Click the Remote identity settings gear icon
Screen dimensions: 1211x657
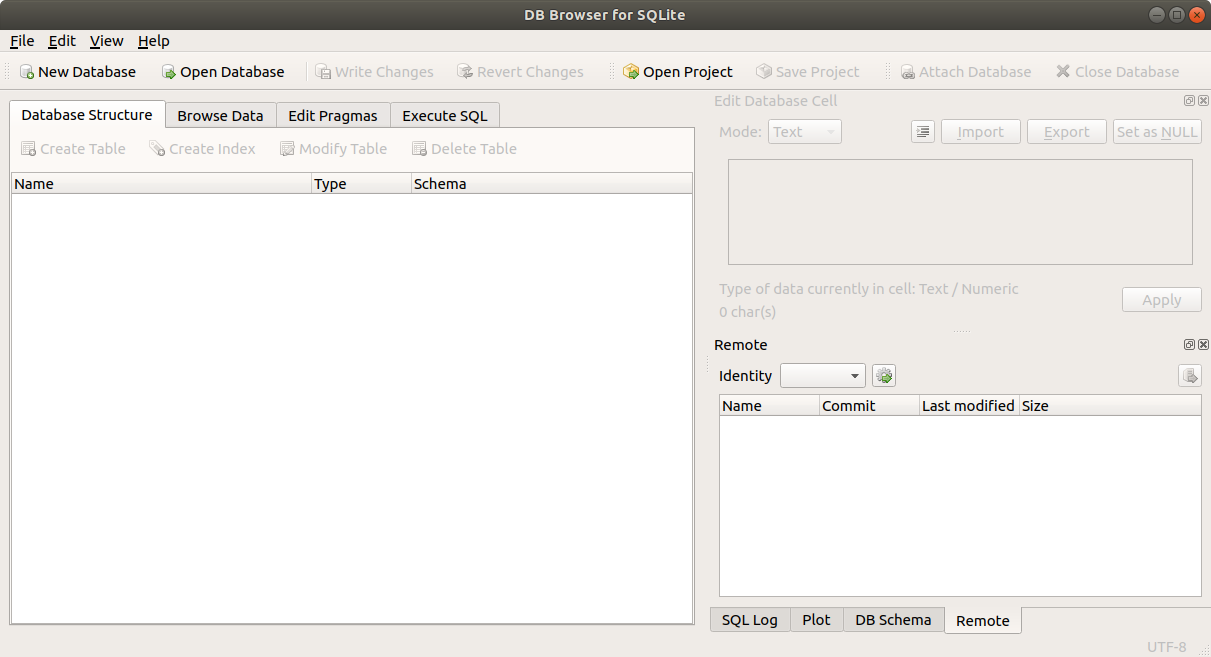tap(884, 376)
